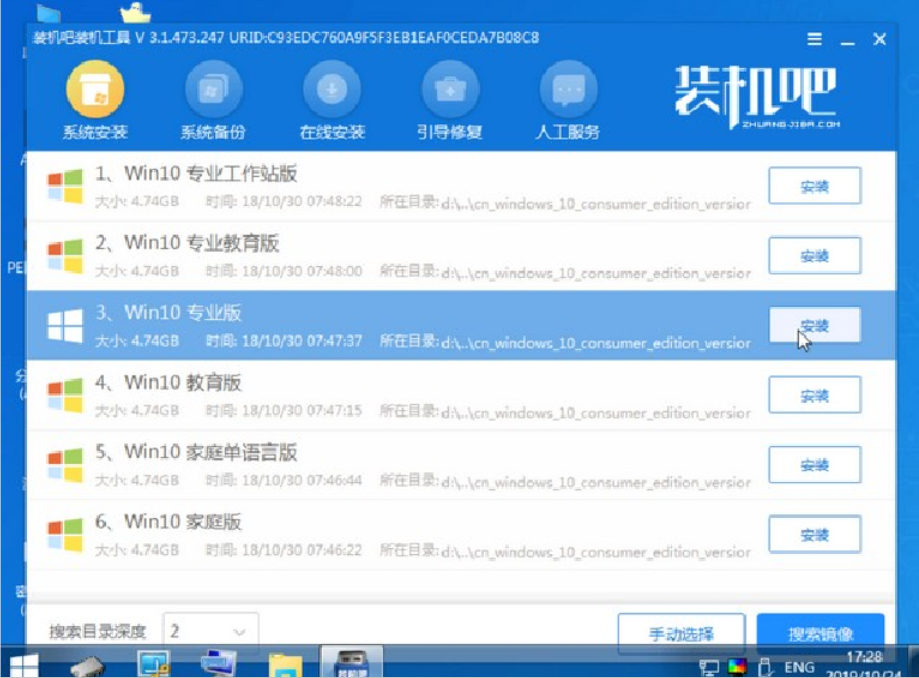The image size is (919, 678).
Task: Open the computer network icon on taskbar
Action: coord(218,665)
